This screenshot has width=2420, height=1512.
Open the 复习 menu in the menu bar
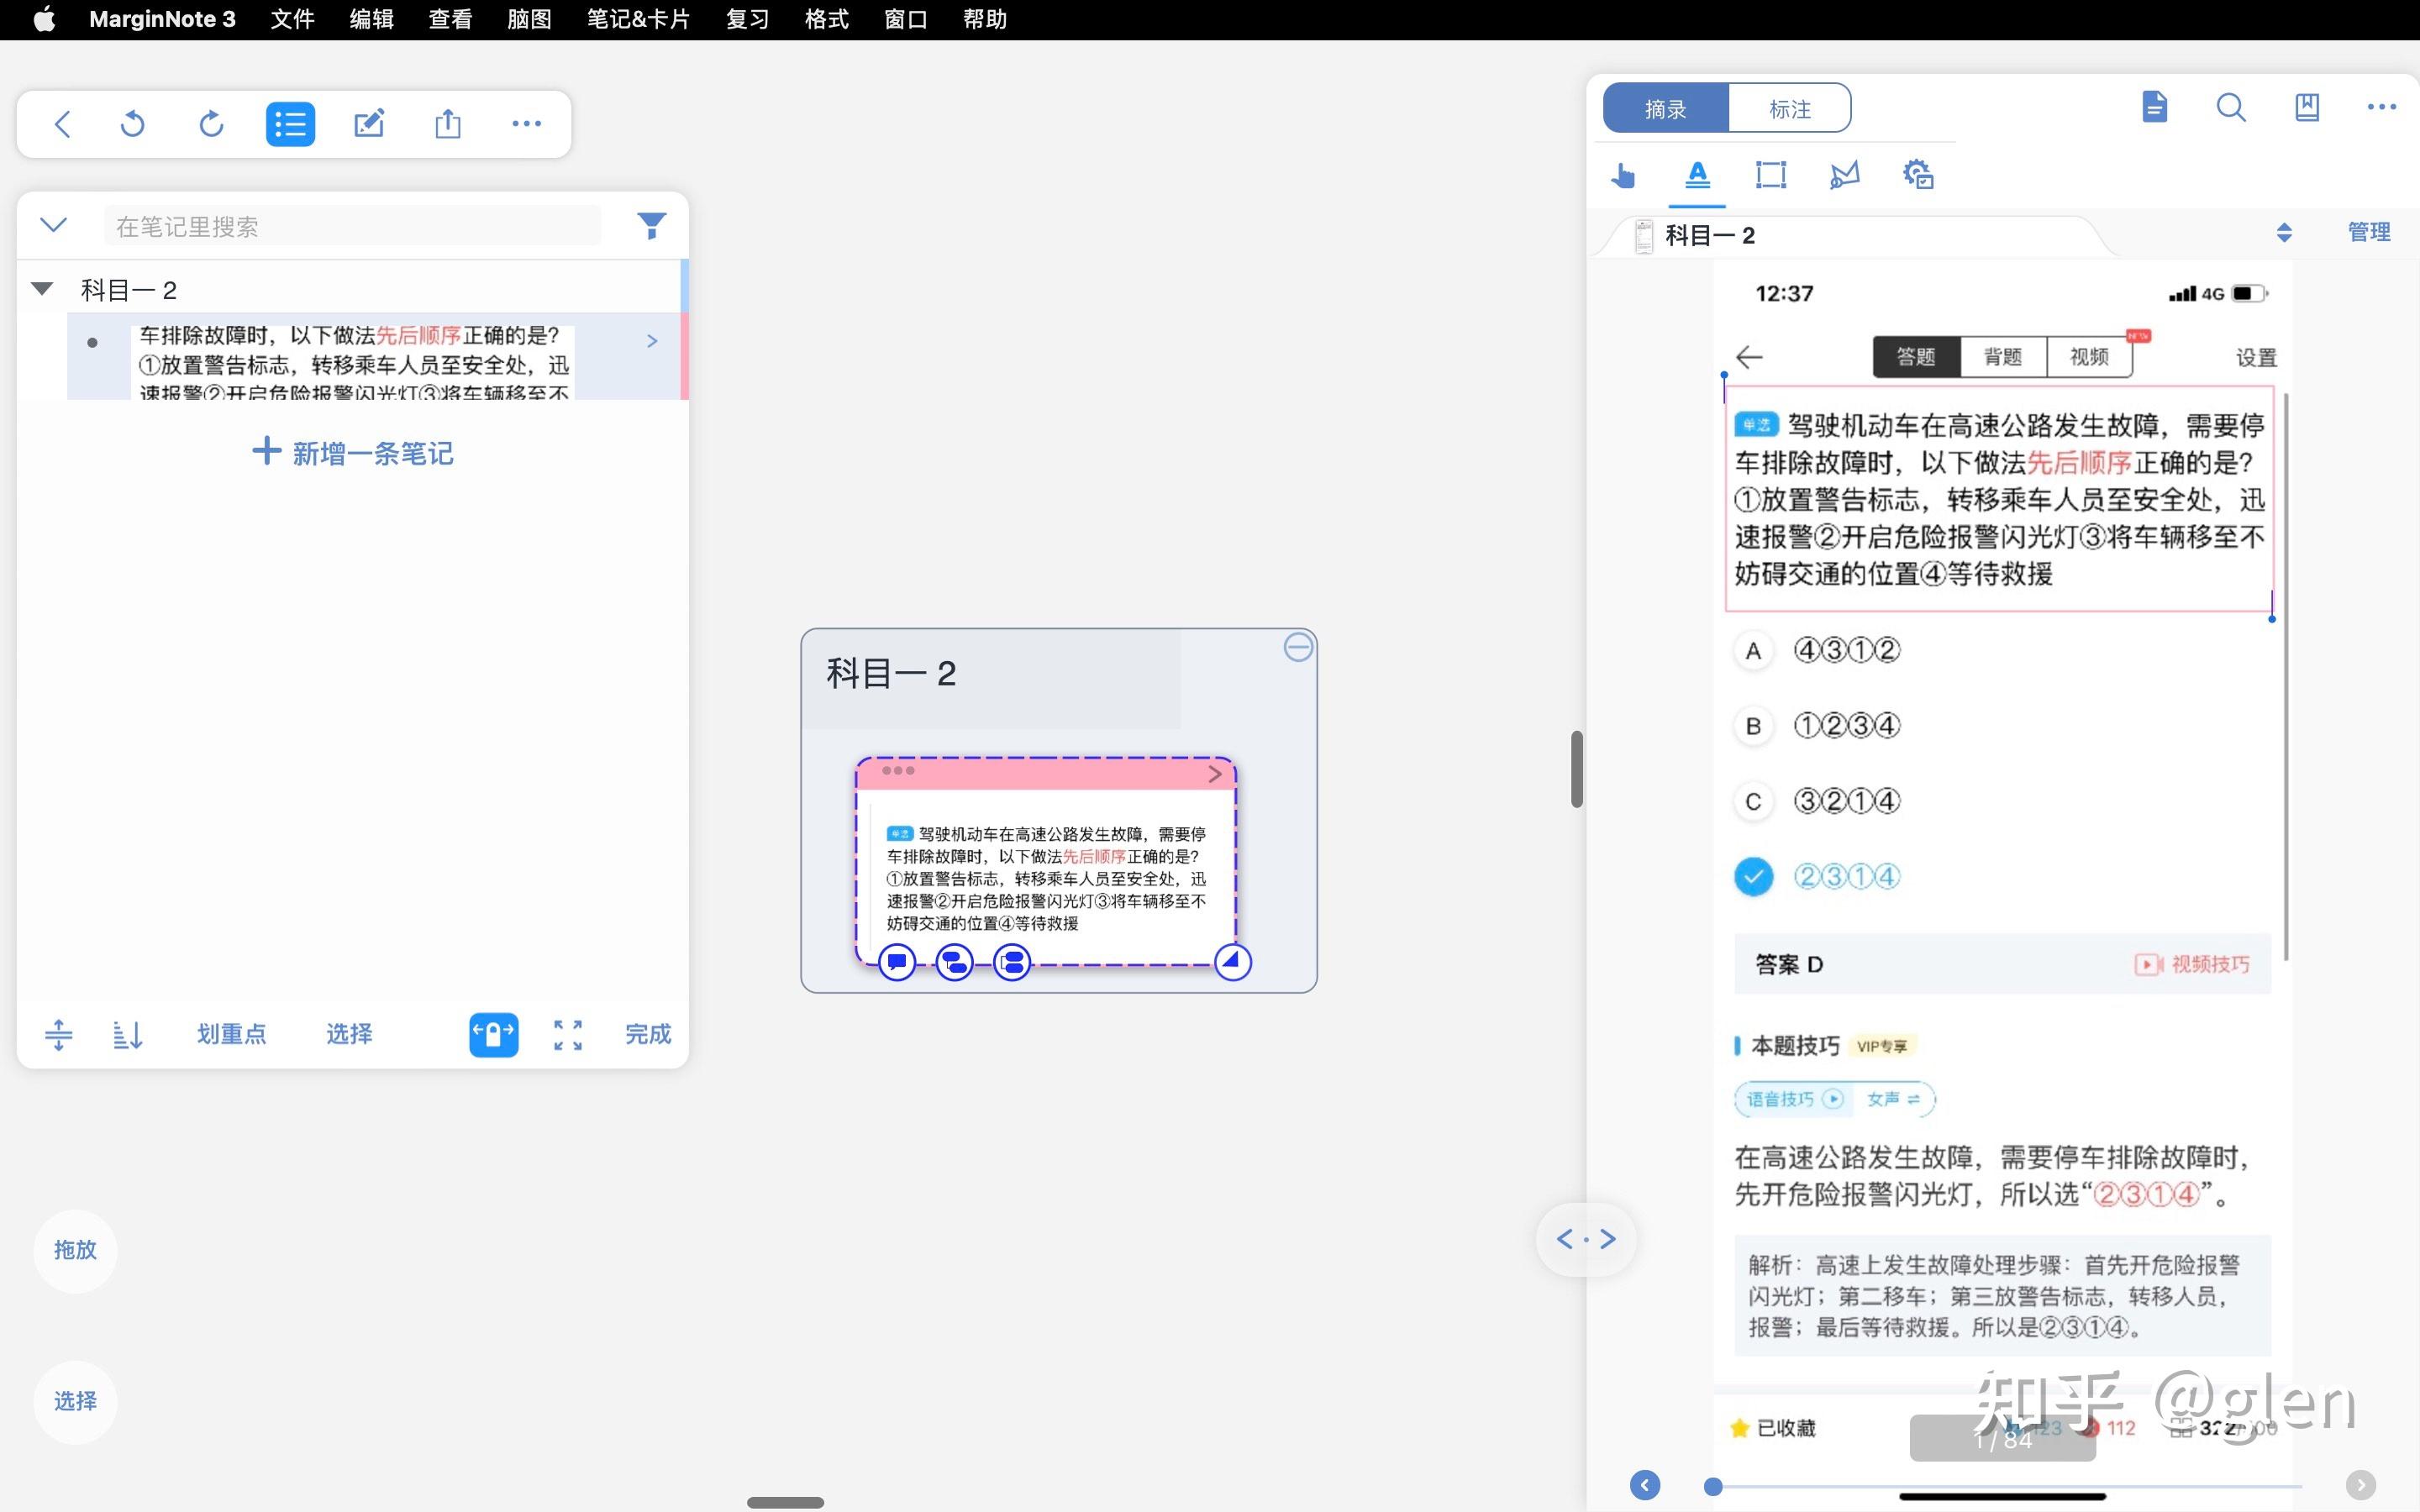click(x=746, y=19)
